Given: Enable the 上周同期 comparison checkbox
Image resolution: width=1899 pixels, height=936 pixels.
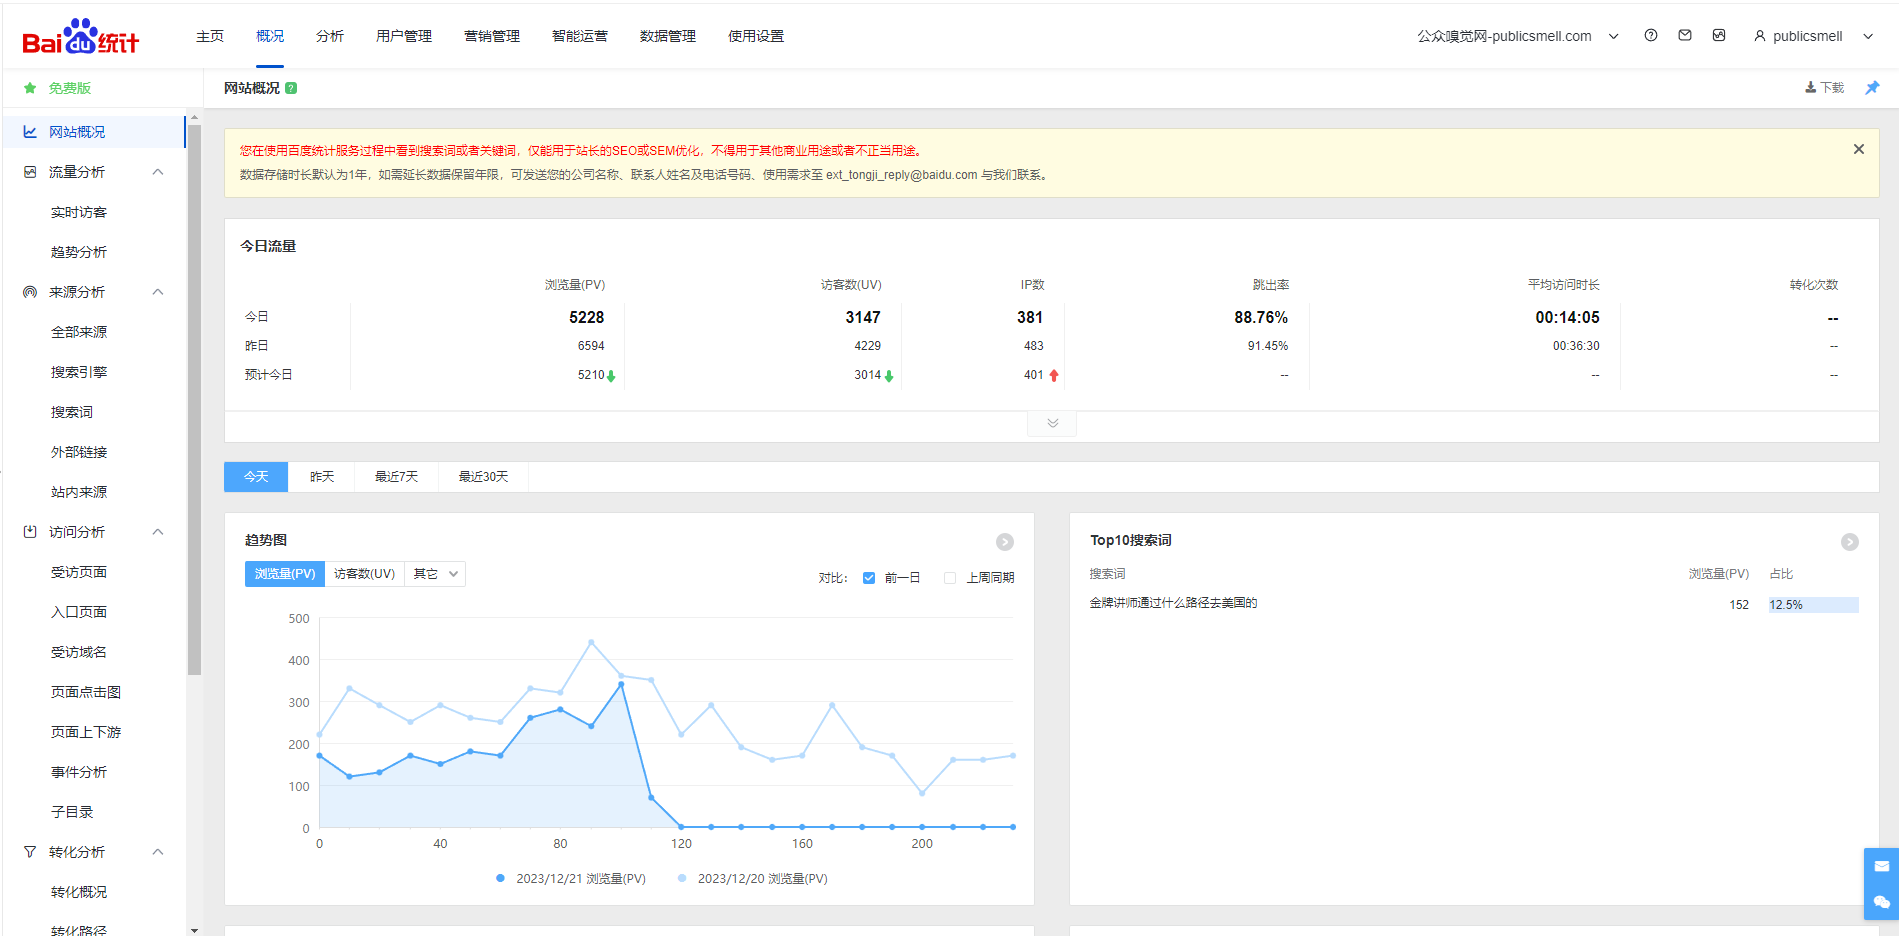Looking at the screenshot, I should (x=950, y=578).
